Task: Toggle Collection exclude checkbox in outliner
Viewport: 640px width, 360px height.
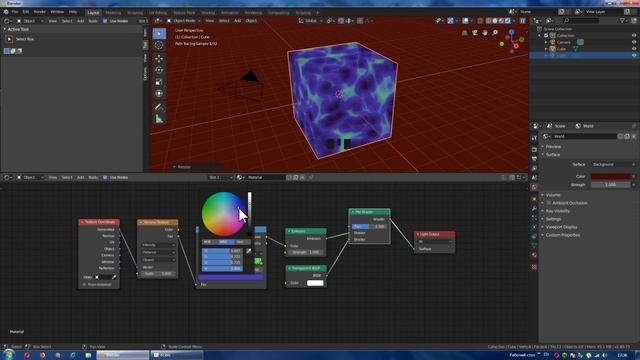Action: tap(546, 36)
